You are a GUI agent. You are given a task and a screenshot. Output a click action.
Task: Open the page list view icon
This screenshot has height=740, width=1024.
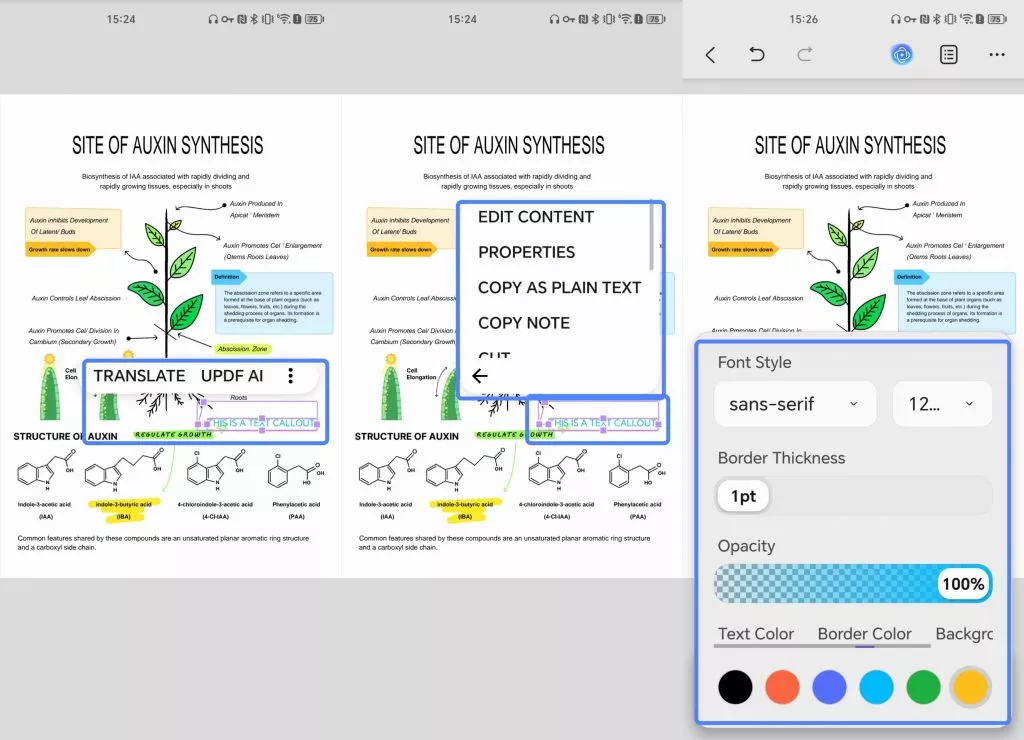point(949,55)
